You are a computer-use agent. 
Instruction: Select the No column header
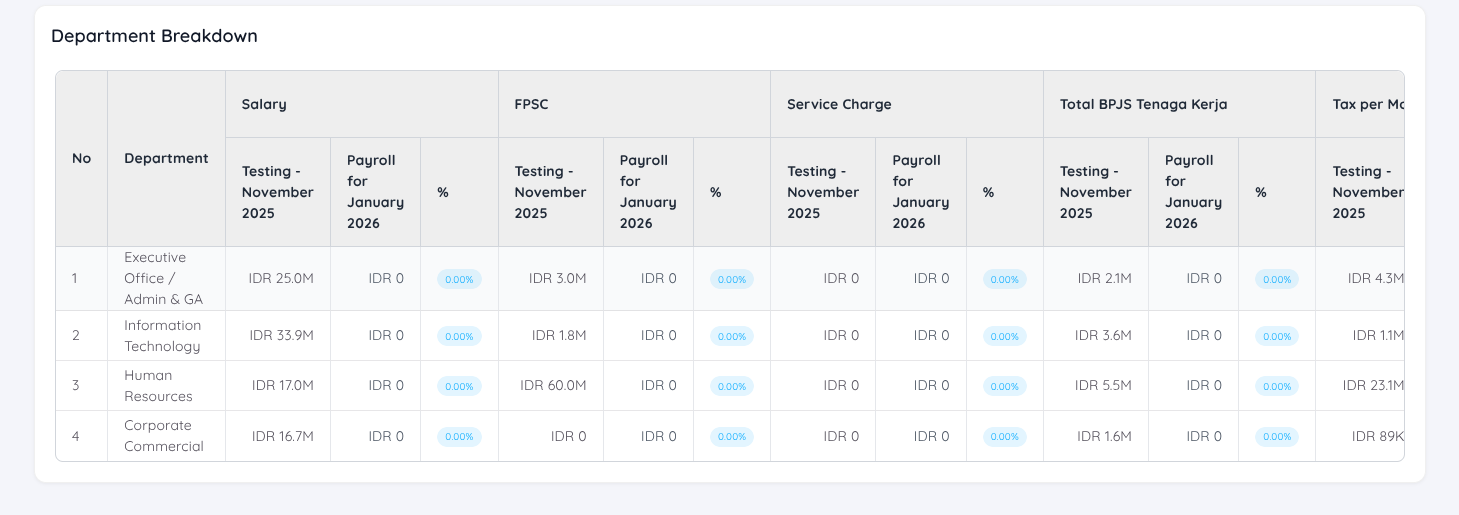tap(81, 158)
